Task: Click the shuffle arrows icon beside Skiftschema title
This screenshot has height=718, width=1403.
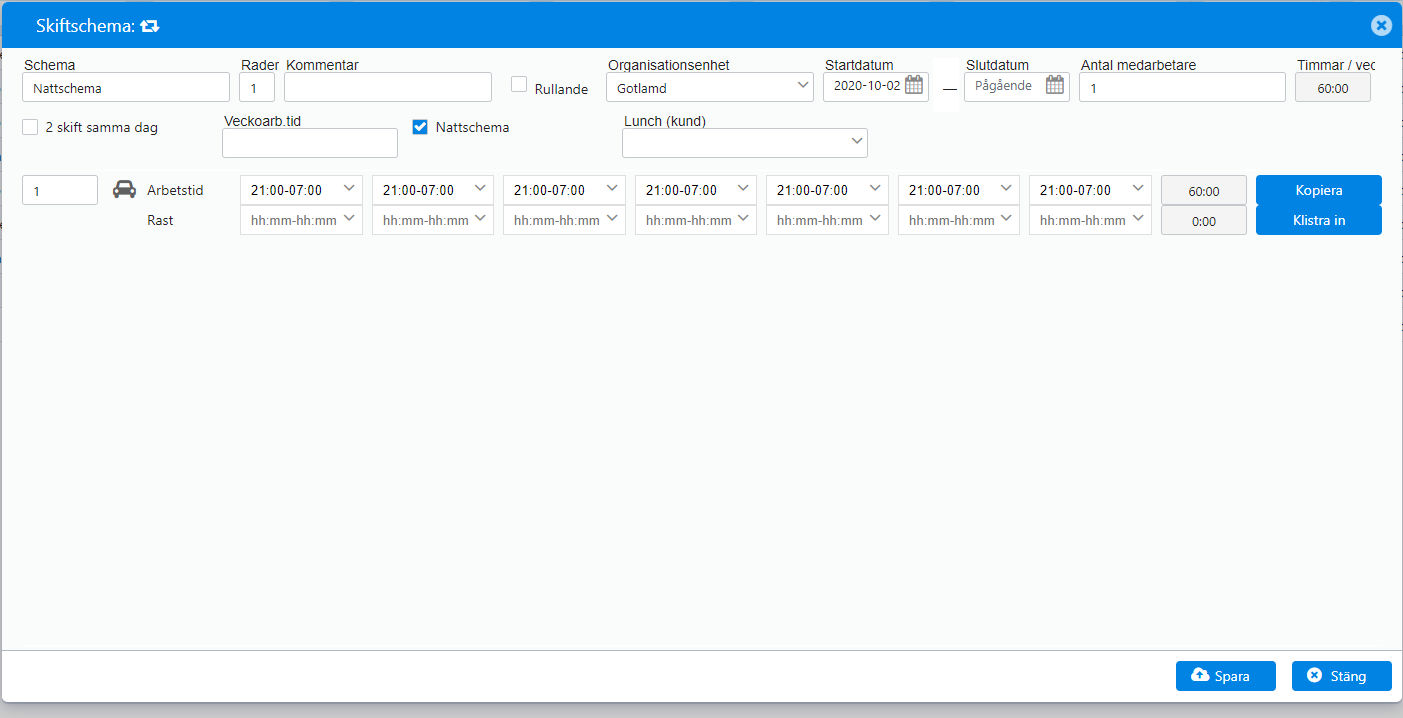Action: click(150, 26)
